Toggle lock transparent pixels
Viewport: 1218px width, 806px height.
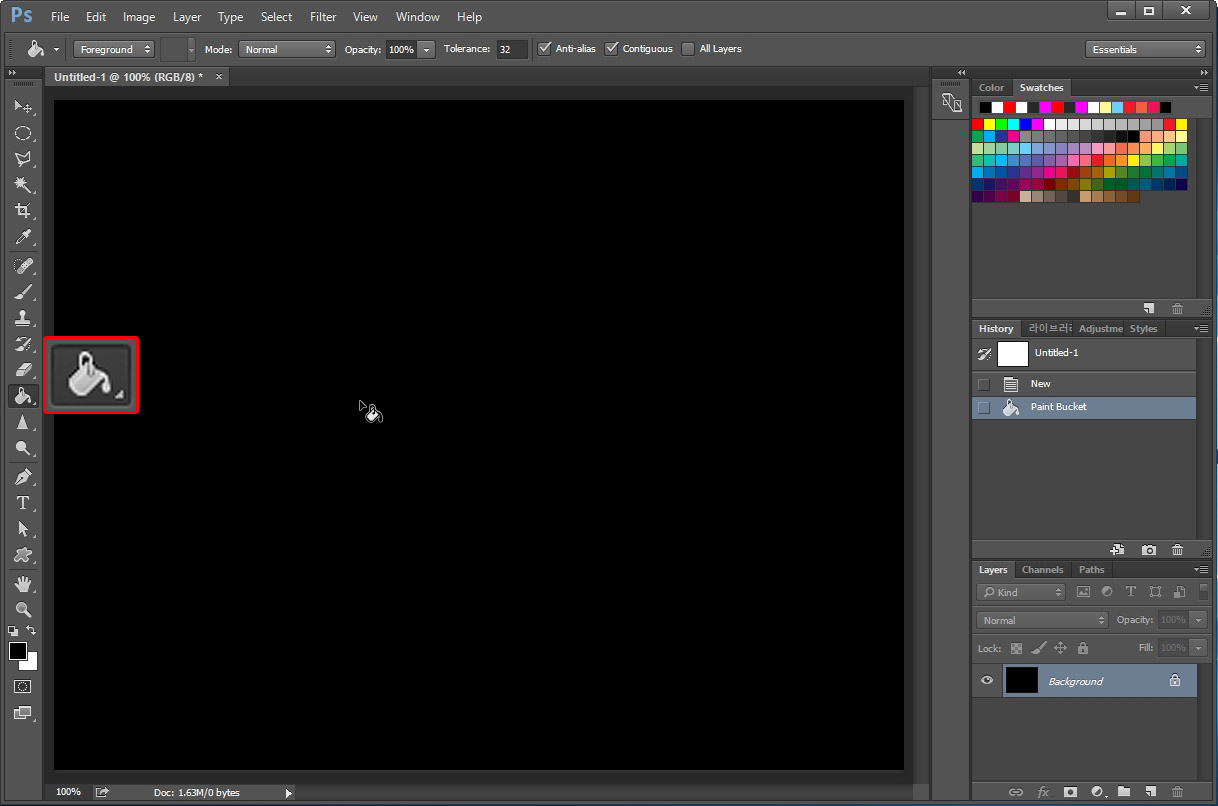click(1016, 648)
